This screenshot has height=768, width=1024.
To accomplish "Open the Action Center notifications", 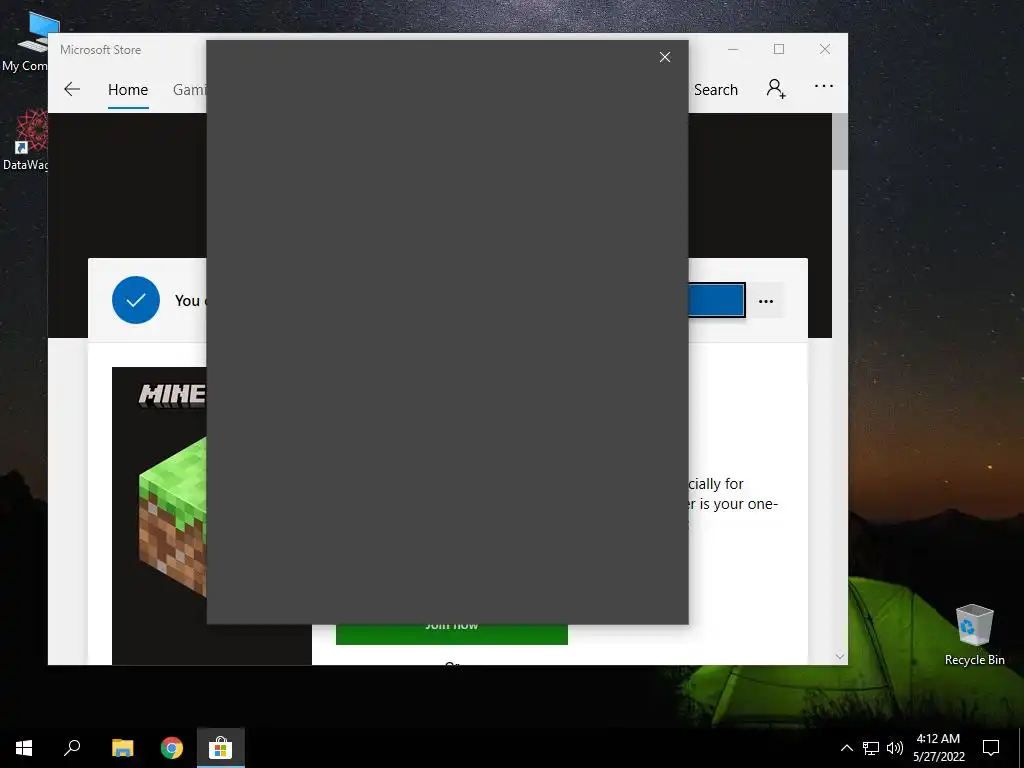I will pyautogui.click(x=991, y=748).
